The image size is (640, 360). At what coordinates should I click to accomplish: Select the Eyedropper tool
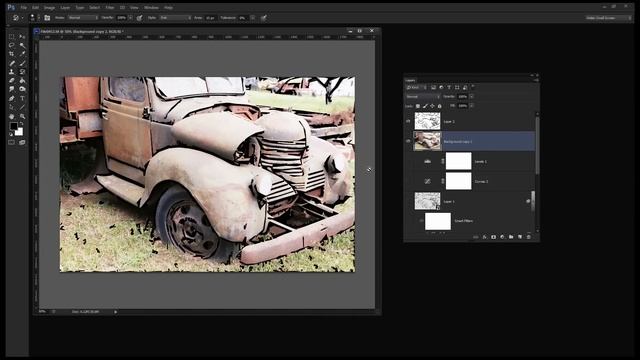click(x=22, y=54)
